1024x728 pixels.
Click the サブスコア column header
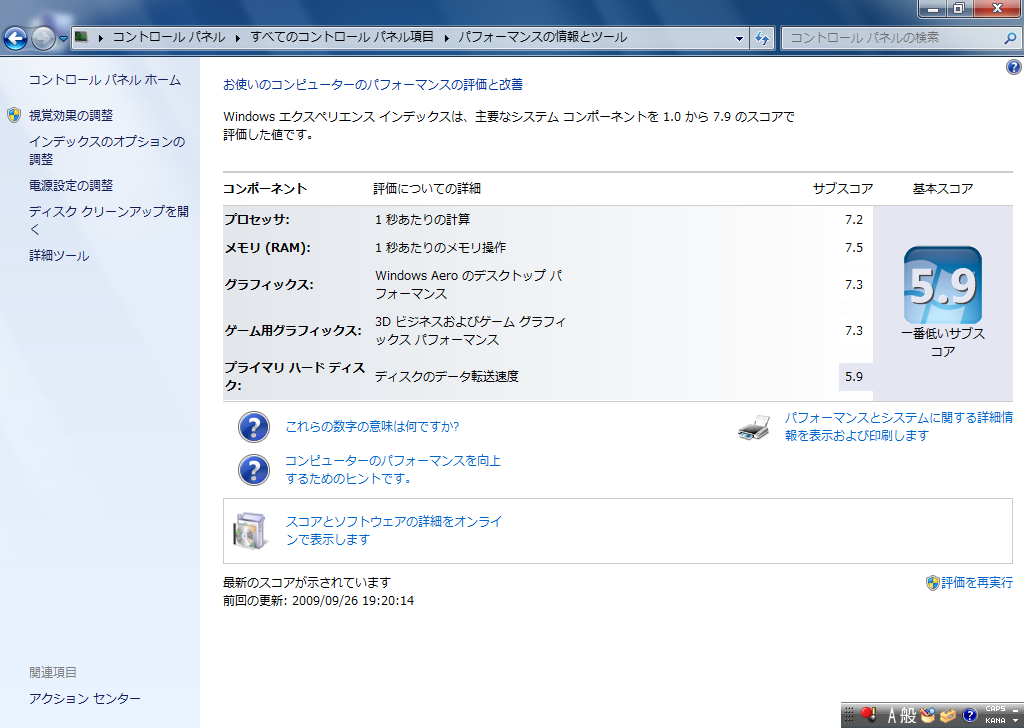[x=842, y=189]
